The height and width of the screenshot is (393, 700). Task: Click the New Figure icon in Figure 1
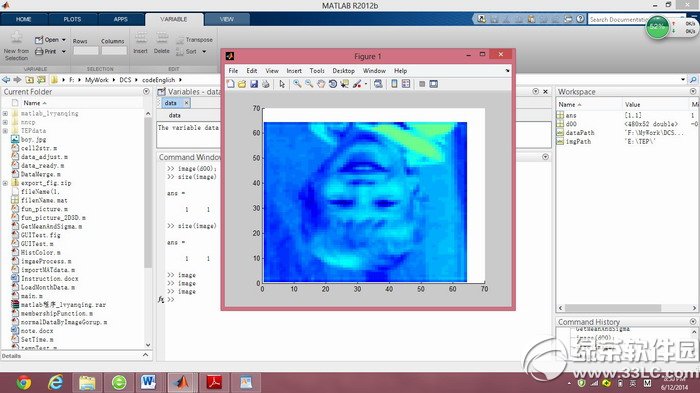tap(230, 84)
